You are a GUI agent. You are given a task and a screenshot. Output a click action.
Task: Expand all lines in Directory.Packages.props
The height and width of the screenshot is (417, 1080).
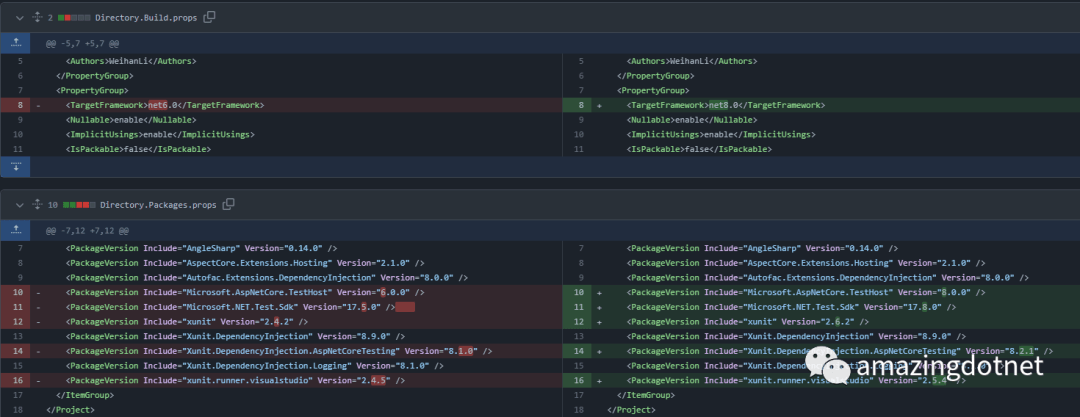coord(35,204)
